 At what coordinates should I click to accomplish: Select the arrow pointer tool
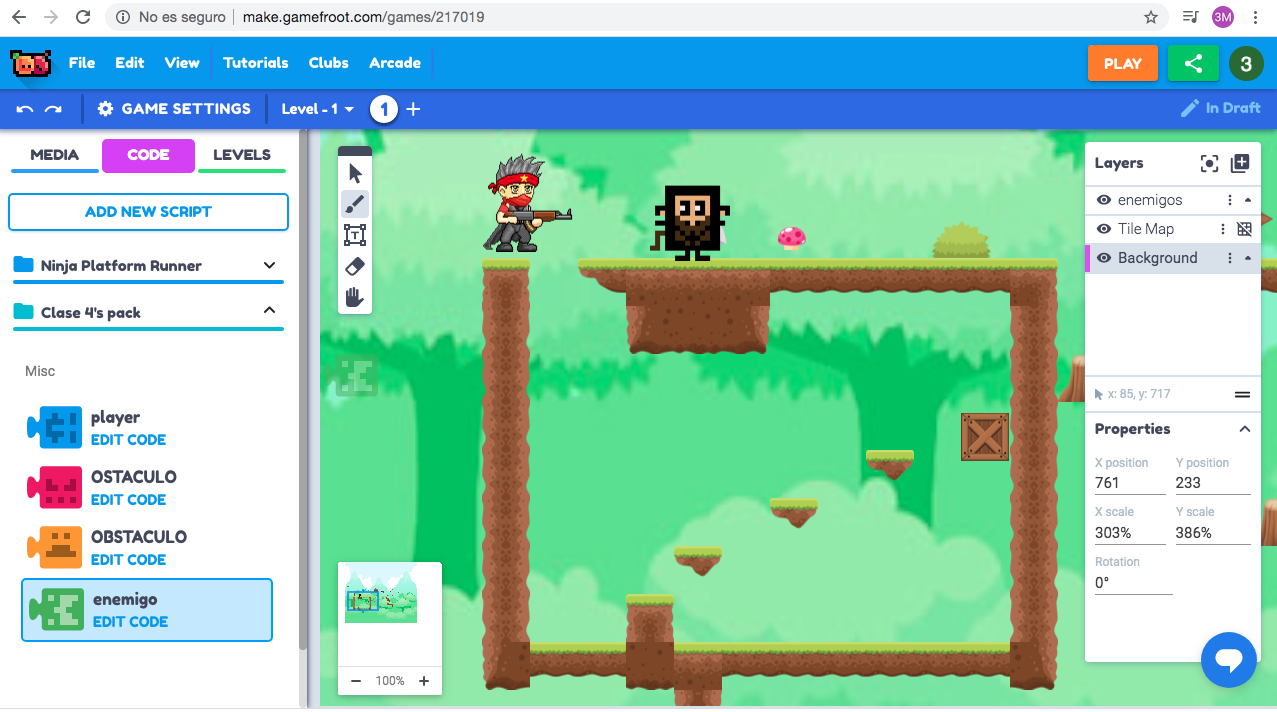pos(355,174)
